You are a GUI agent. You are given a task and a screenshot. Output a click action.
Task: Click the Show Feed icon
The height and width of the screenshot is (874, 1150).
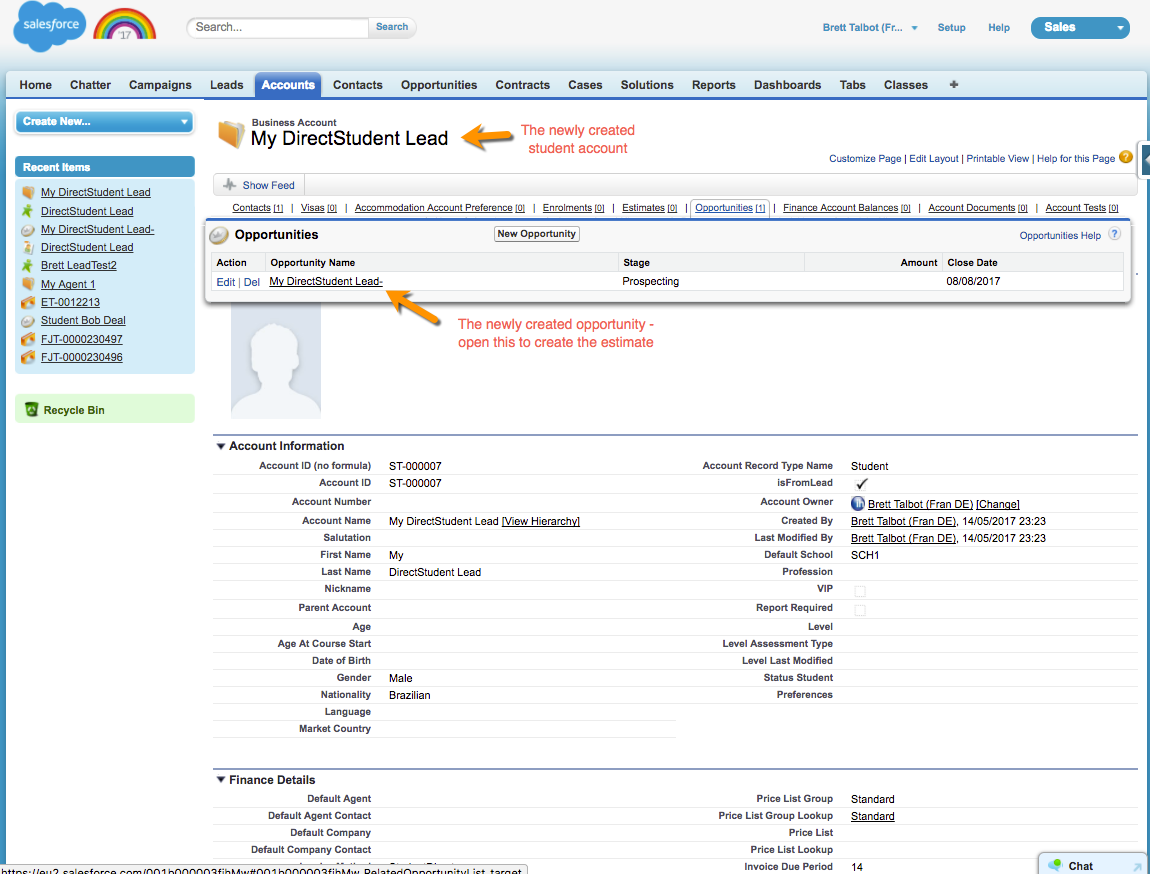click(x=229, y=185)
